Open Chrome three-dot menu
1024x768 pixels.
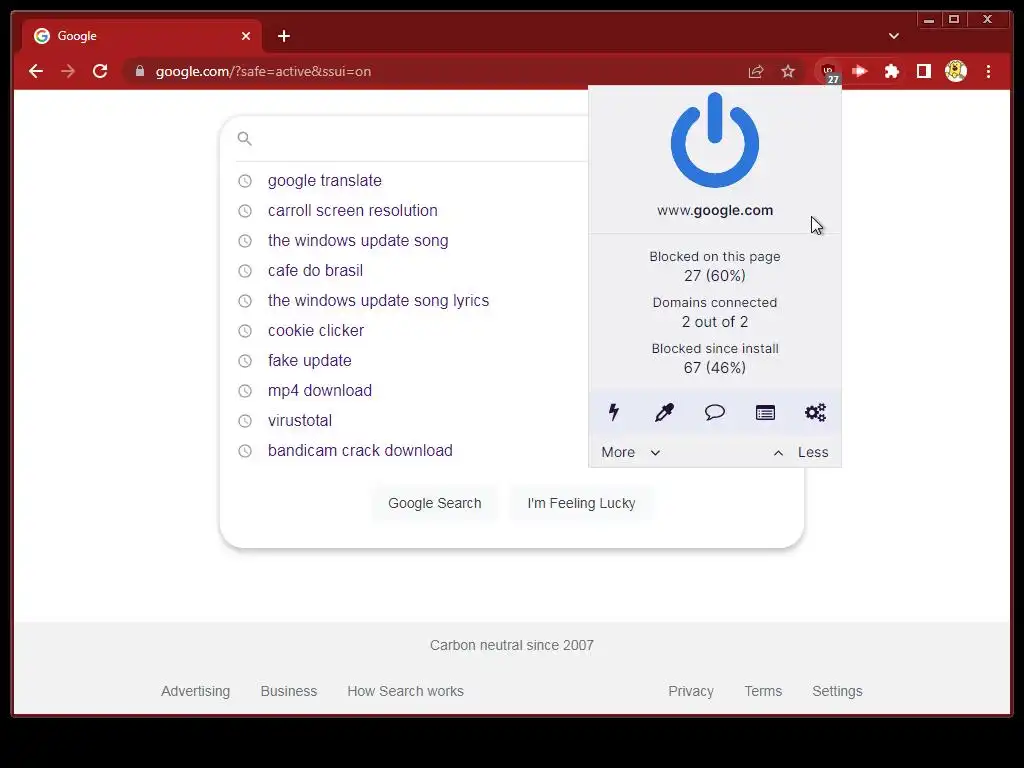[988, 71]
